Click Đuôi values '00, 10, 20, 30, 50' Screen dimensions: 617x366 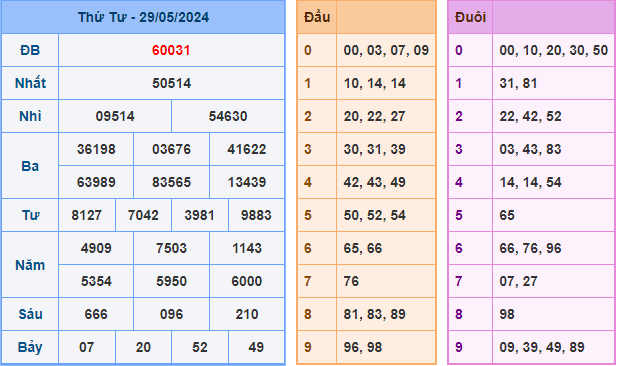click(554, 50)
